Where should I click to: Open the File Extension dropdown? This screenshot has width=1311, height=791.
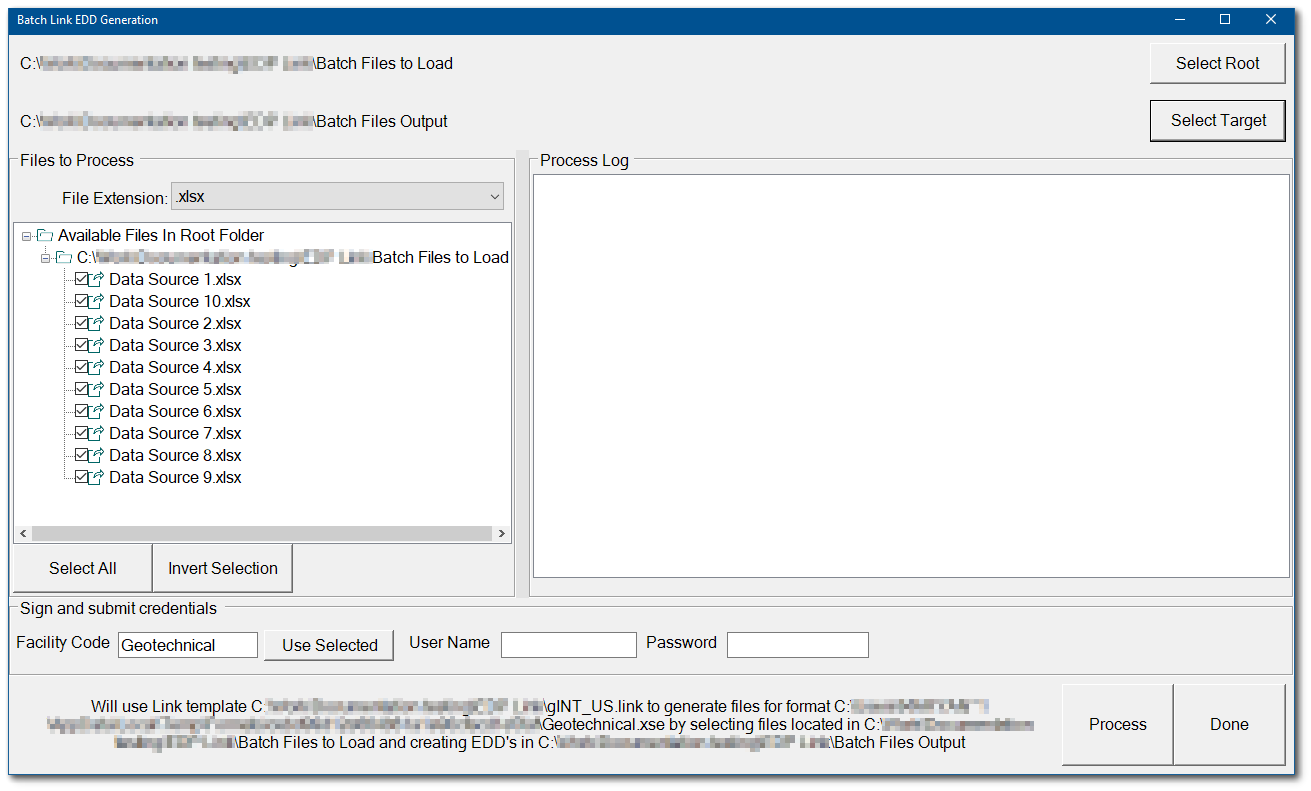[494, 197]
